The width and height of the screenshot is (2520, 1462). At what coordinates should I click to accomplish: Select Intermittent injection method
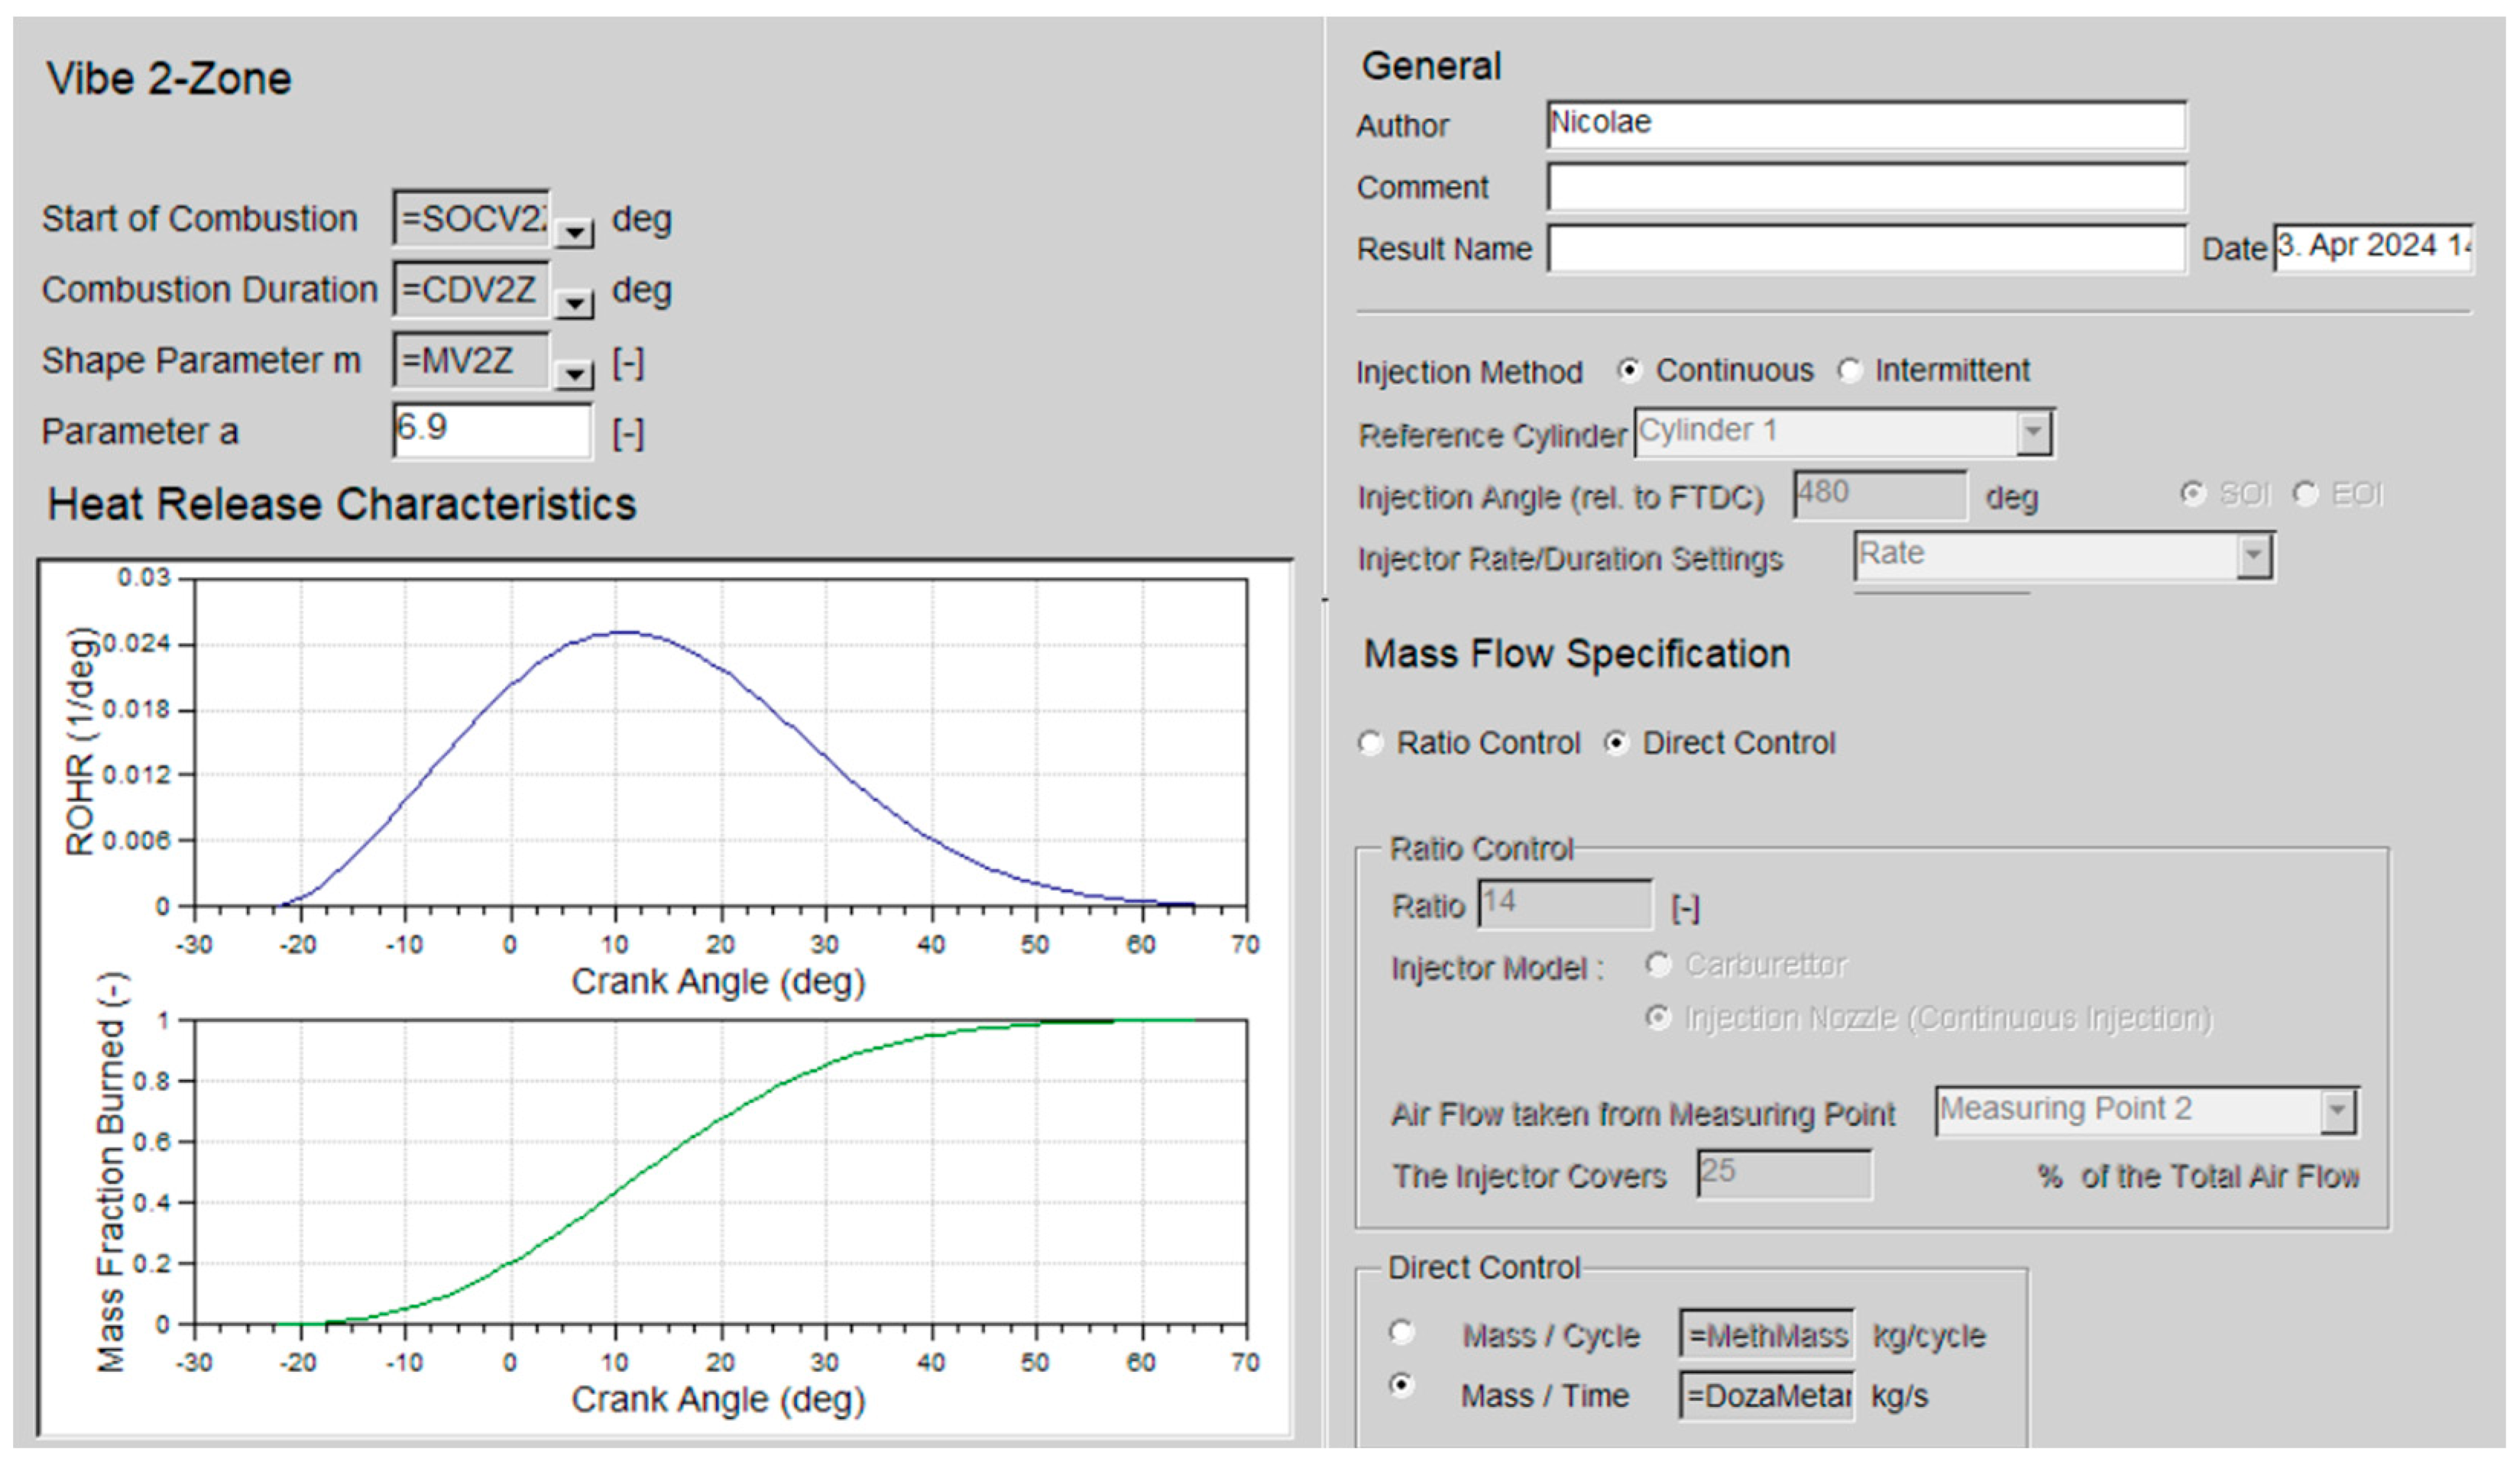pos(1849,371)
